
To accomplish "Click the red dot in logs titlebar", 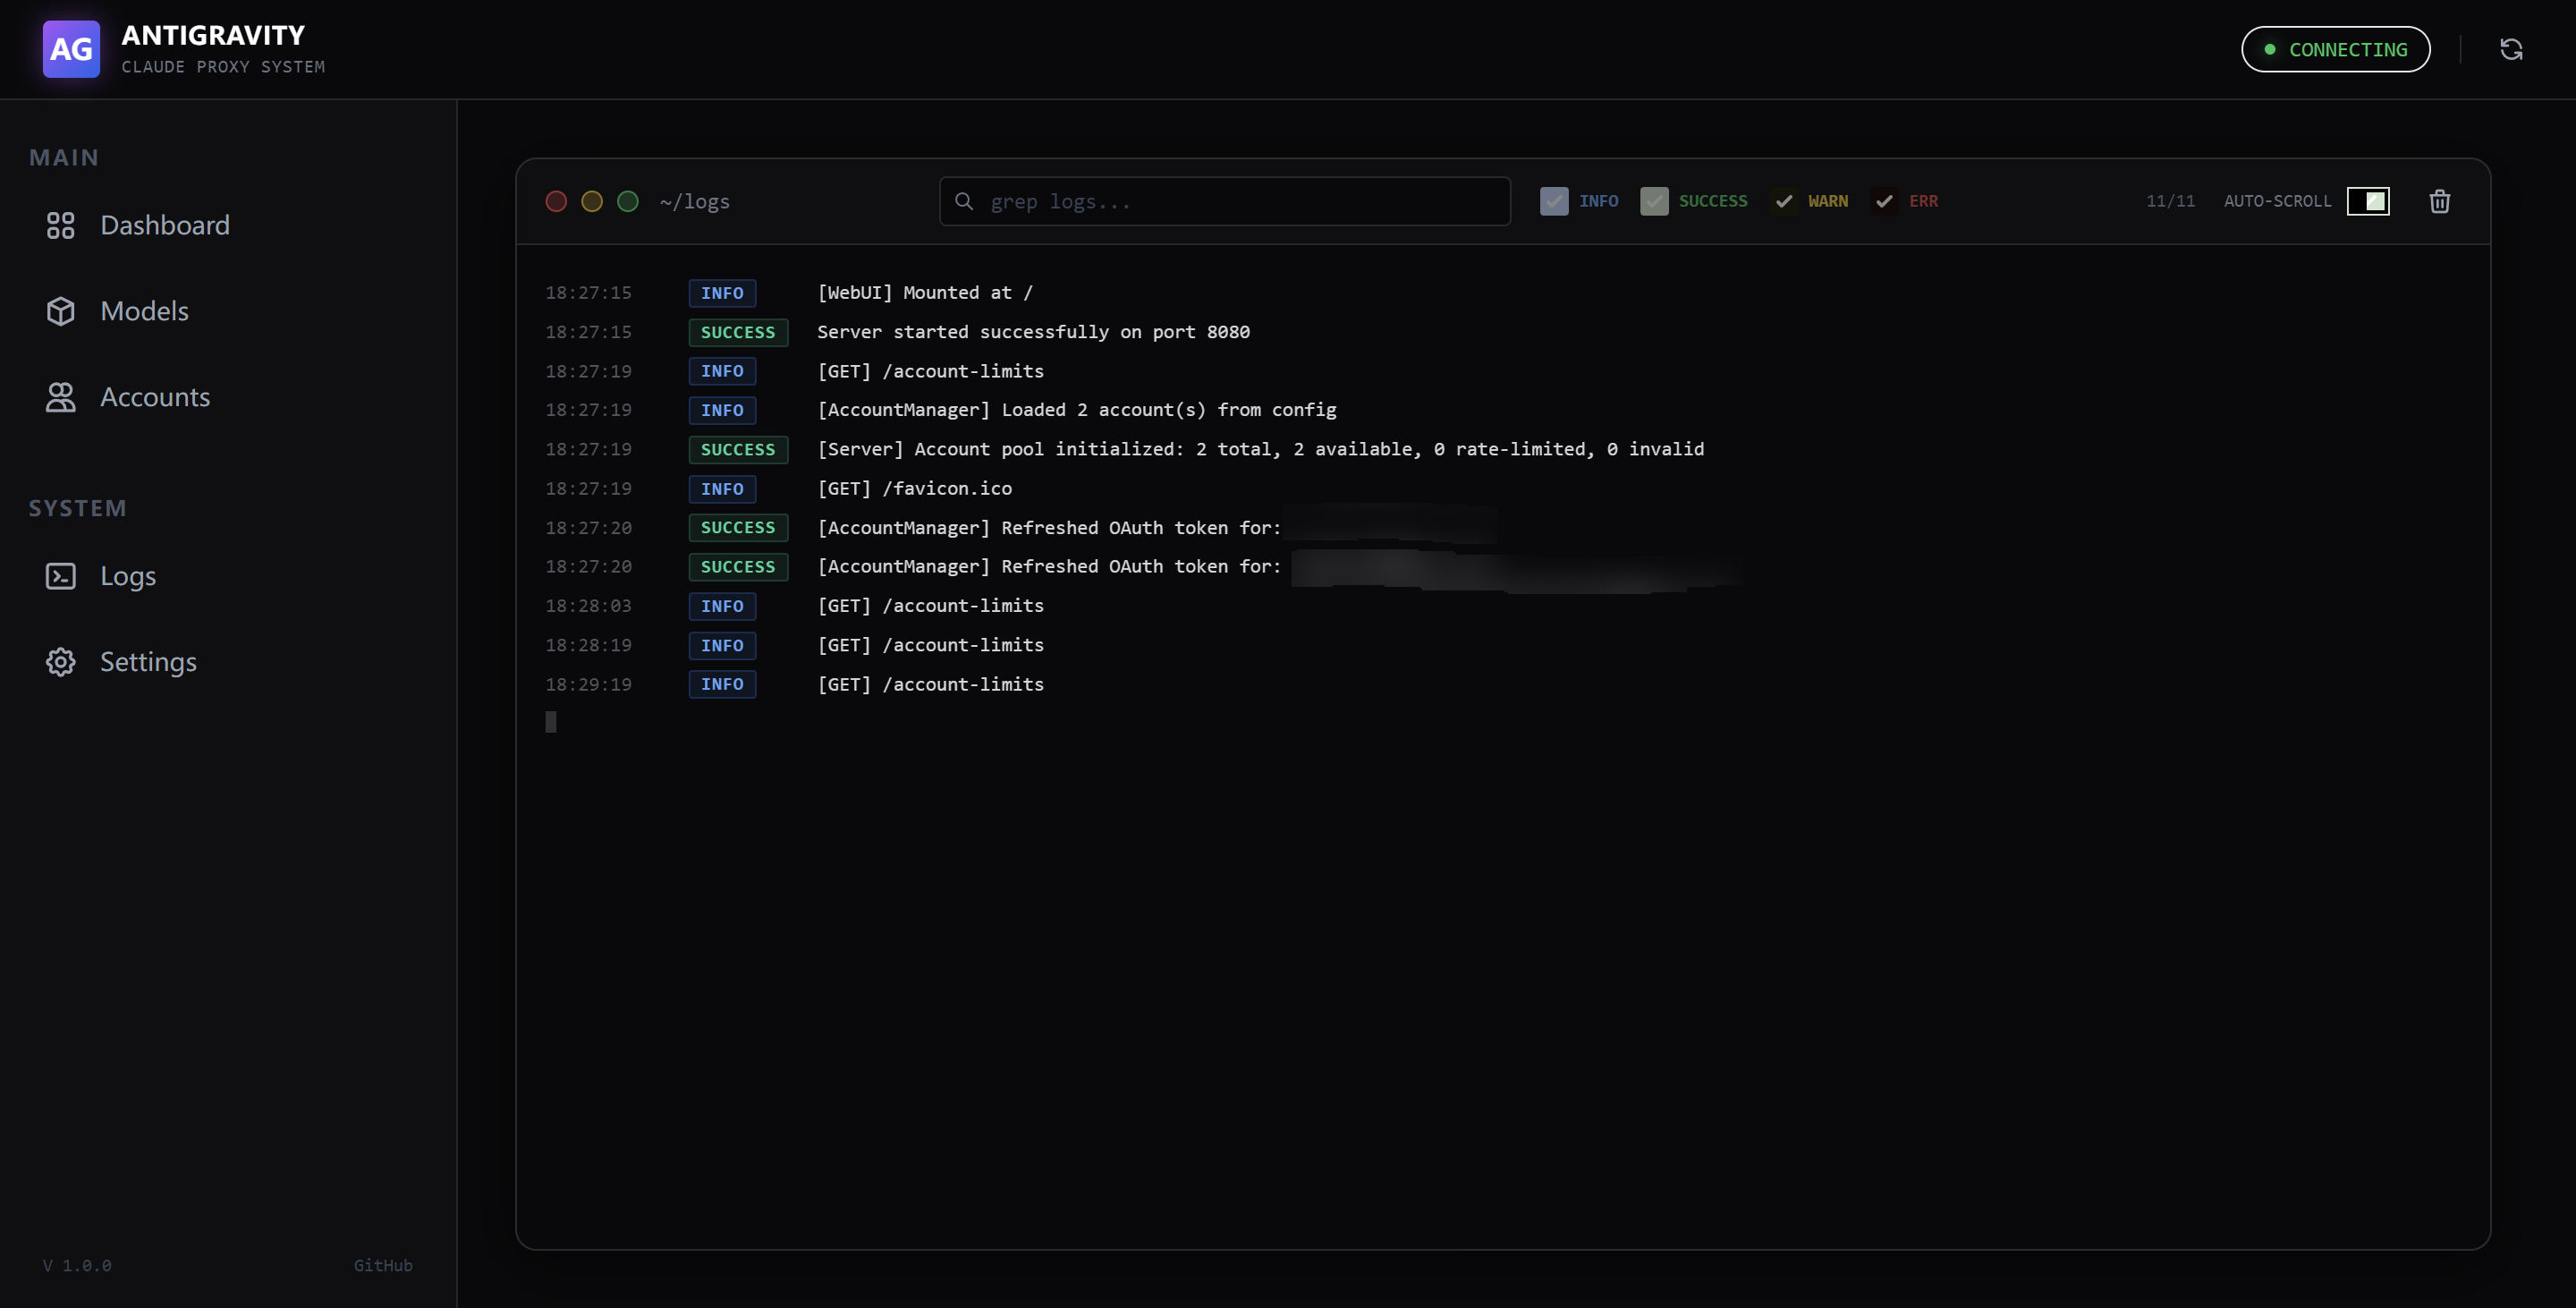I will coord(556,201).
